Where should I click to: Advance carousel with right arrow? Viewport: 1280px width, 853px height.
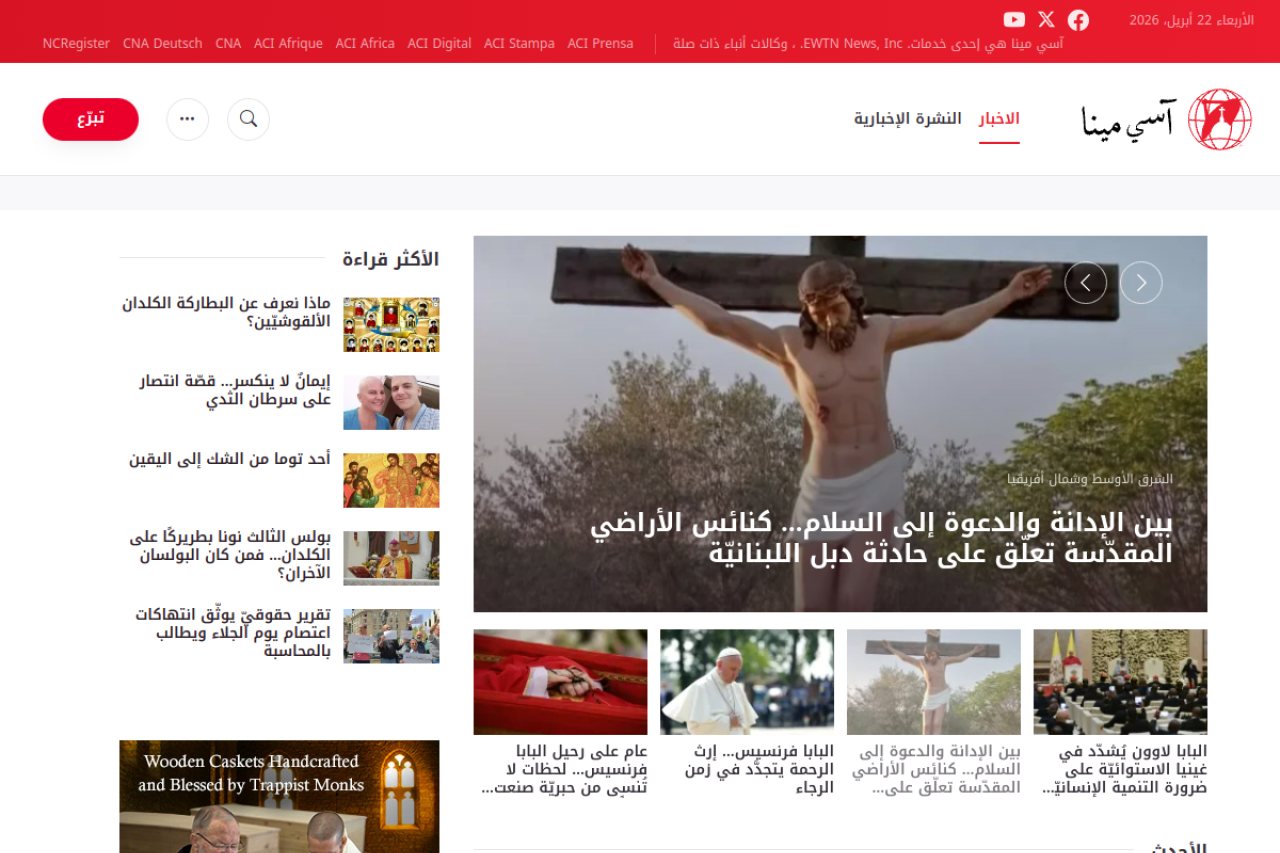(1140, 283)
